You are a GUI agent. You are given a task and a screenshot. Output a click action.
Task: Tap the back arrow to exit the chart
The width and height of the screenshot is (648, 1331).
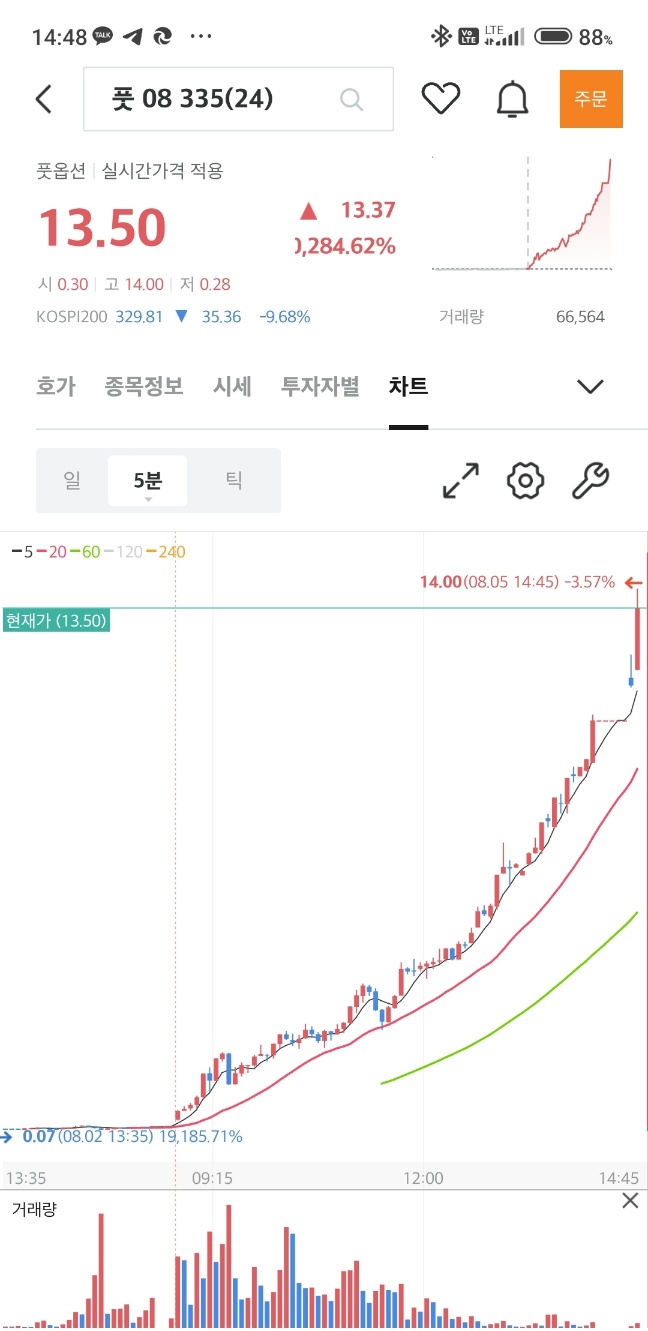42,98
